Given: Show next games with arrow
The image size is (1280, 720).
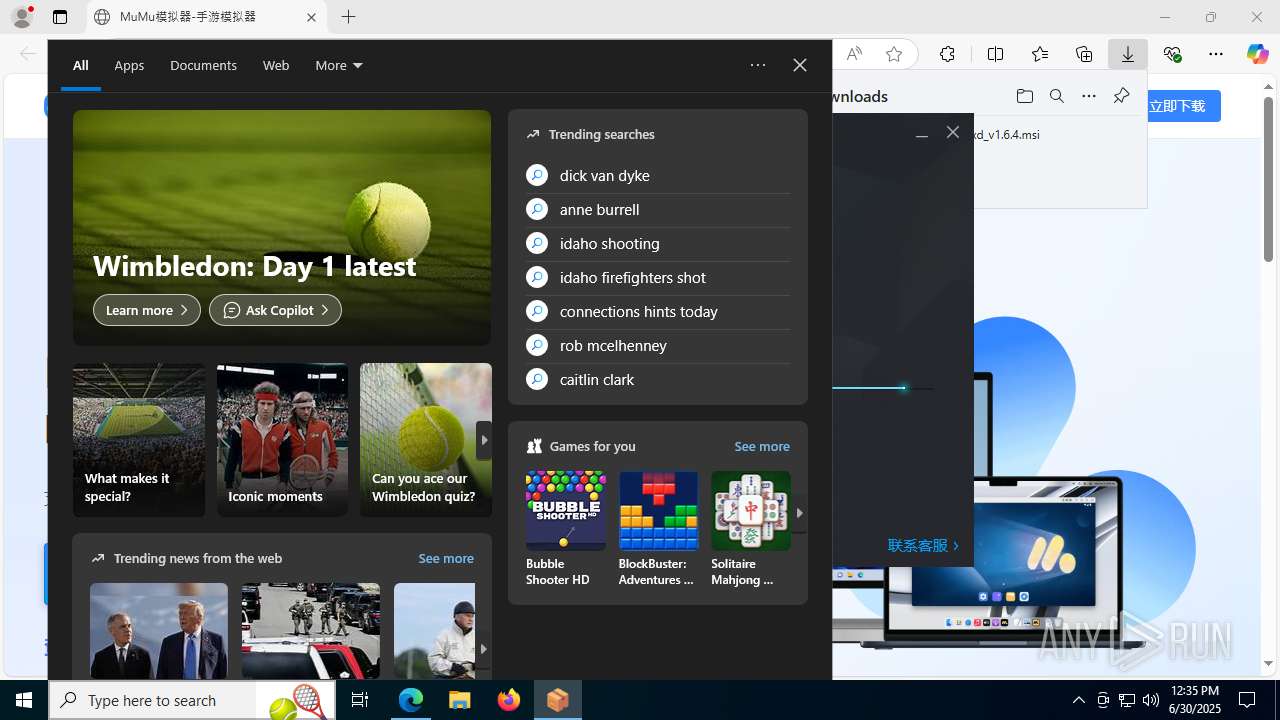Looking at the screenshot, I should [799, 513].
